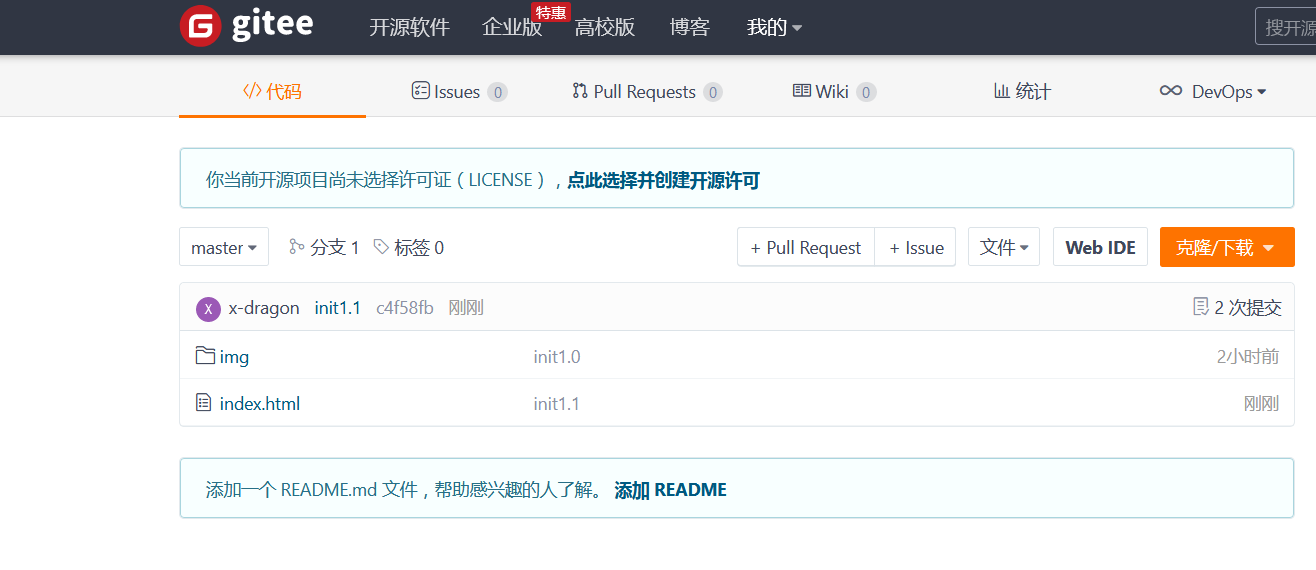
Task: Click the tag icon beside 标签 0
Action: click(x=381, y=246)
